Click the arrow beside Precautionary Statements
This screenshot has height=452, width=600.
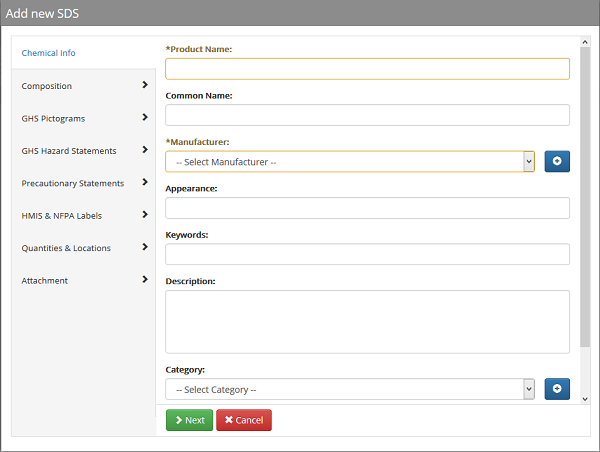point(145,183)
